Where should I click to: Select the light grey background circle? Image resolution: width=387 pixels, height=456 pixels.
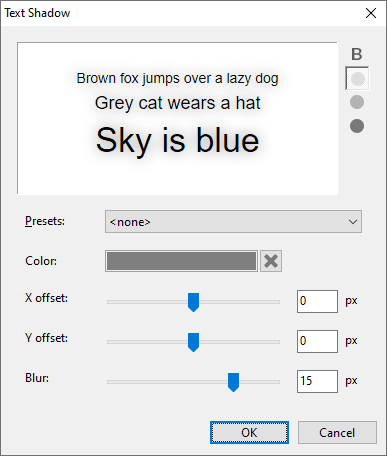pos(357,79)
